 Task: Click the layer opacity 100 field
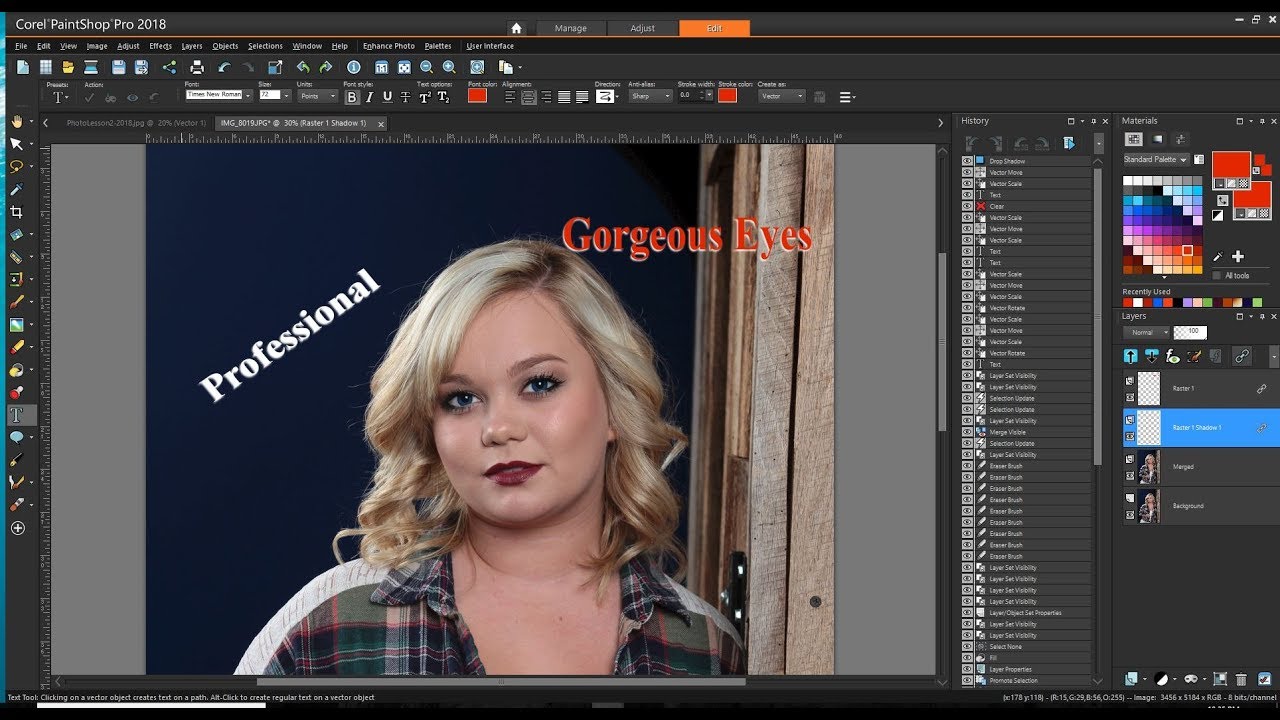[x=1190, y=332]
